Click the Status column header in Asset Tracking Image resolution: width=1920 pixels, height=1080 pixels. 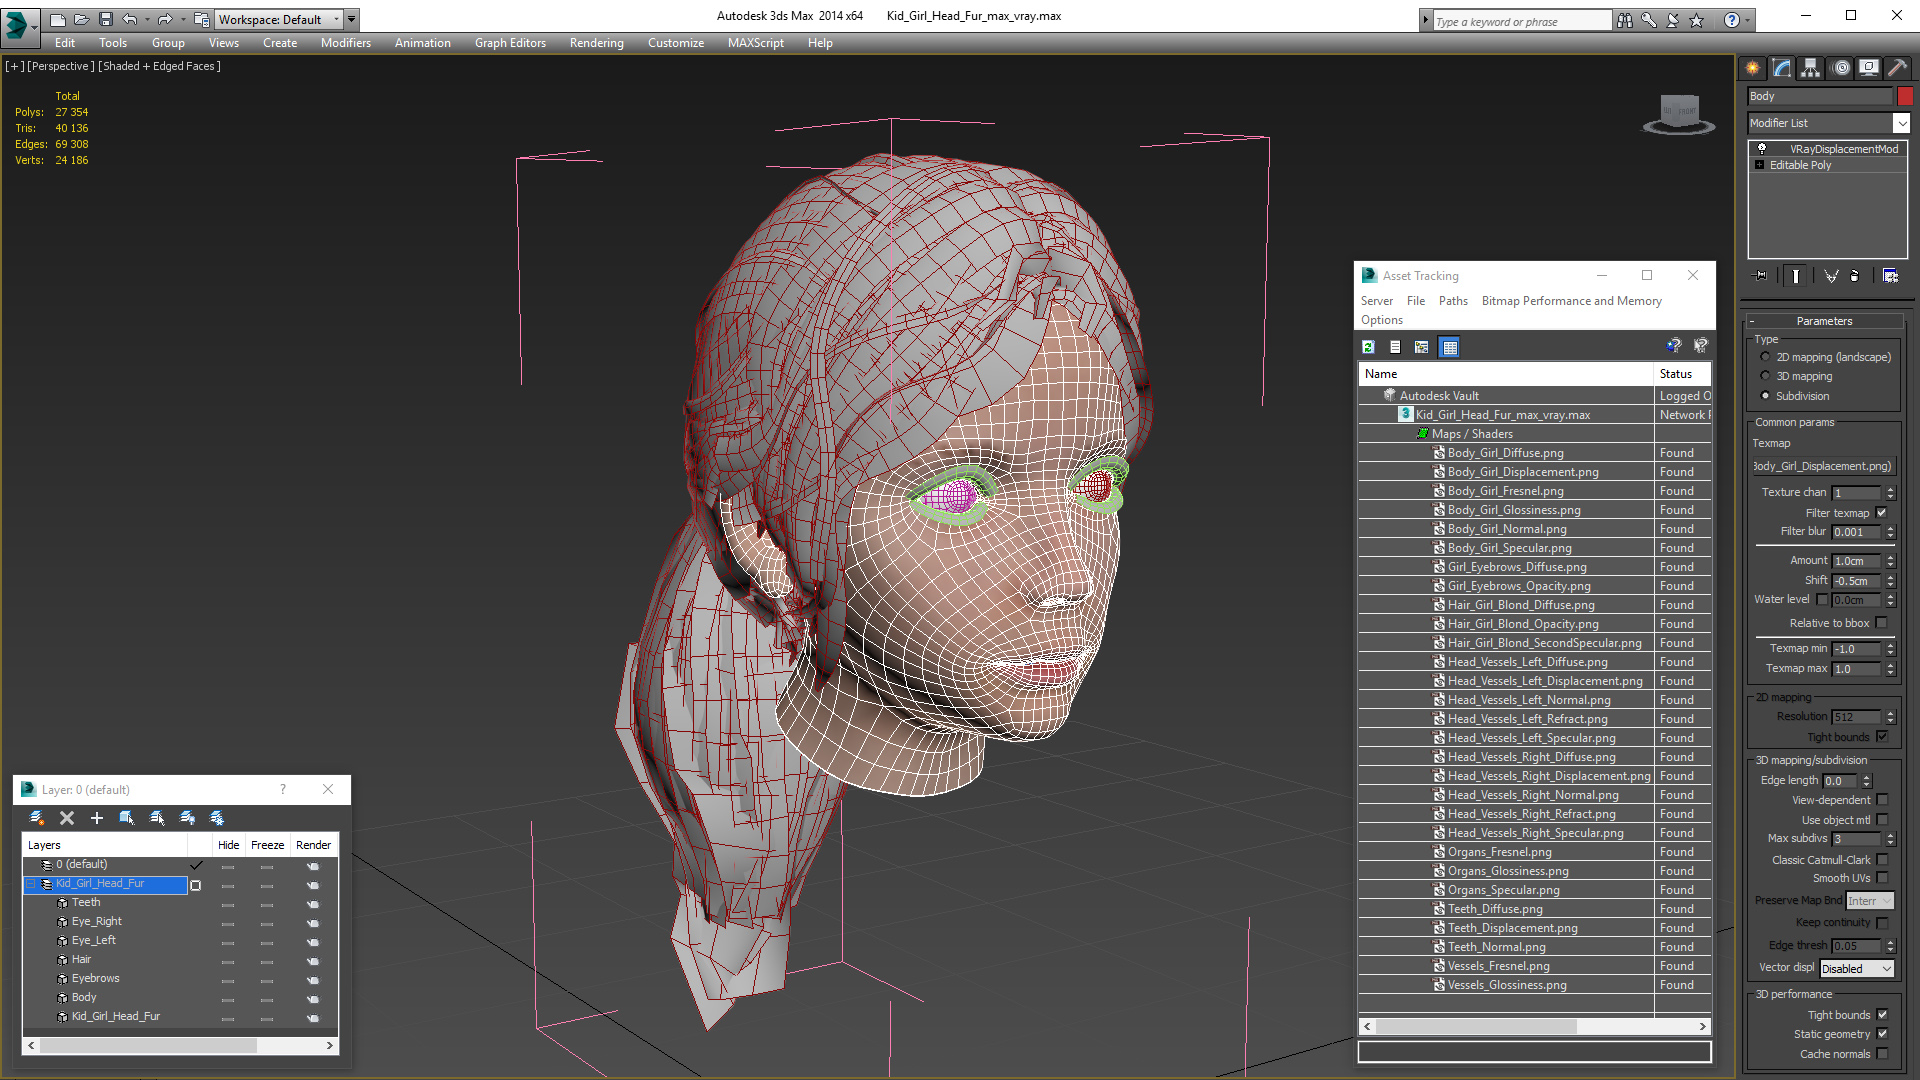click(1683, 374)
